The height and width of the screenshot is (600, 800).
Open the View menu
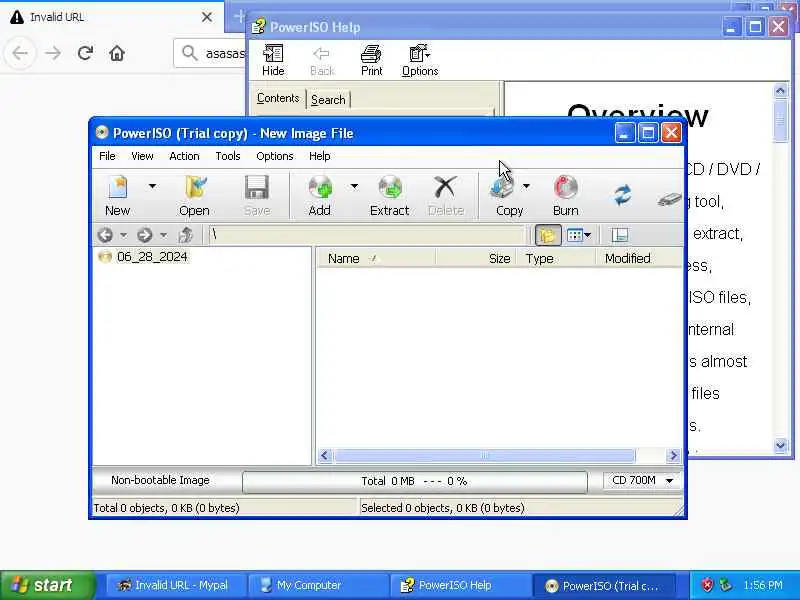pos(142,156)
